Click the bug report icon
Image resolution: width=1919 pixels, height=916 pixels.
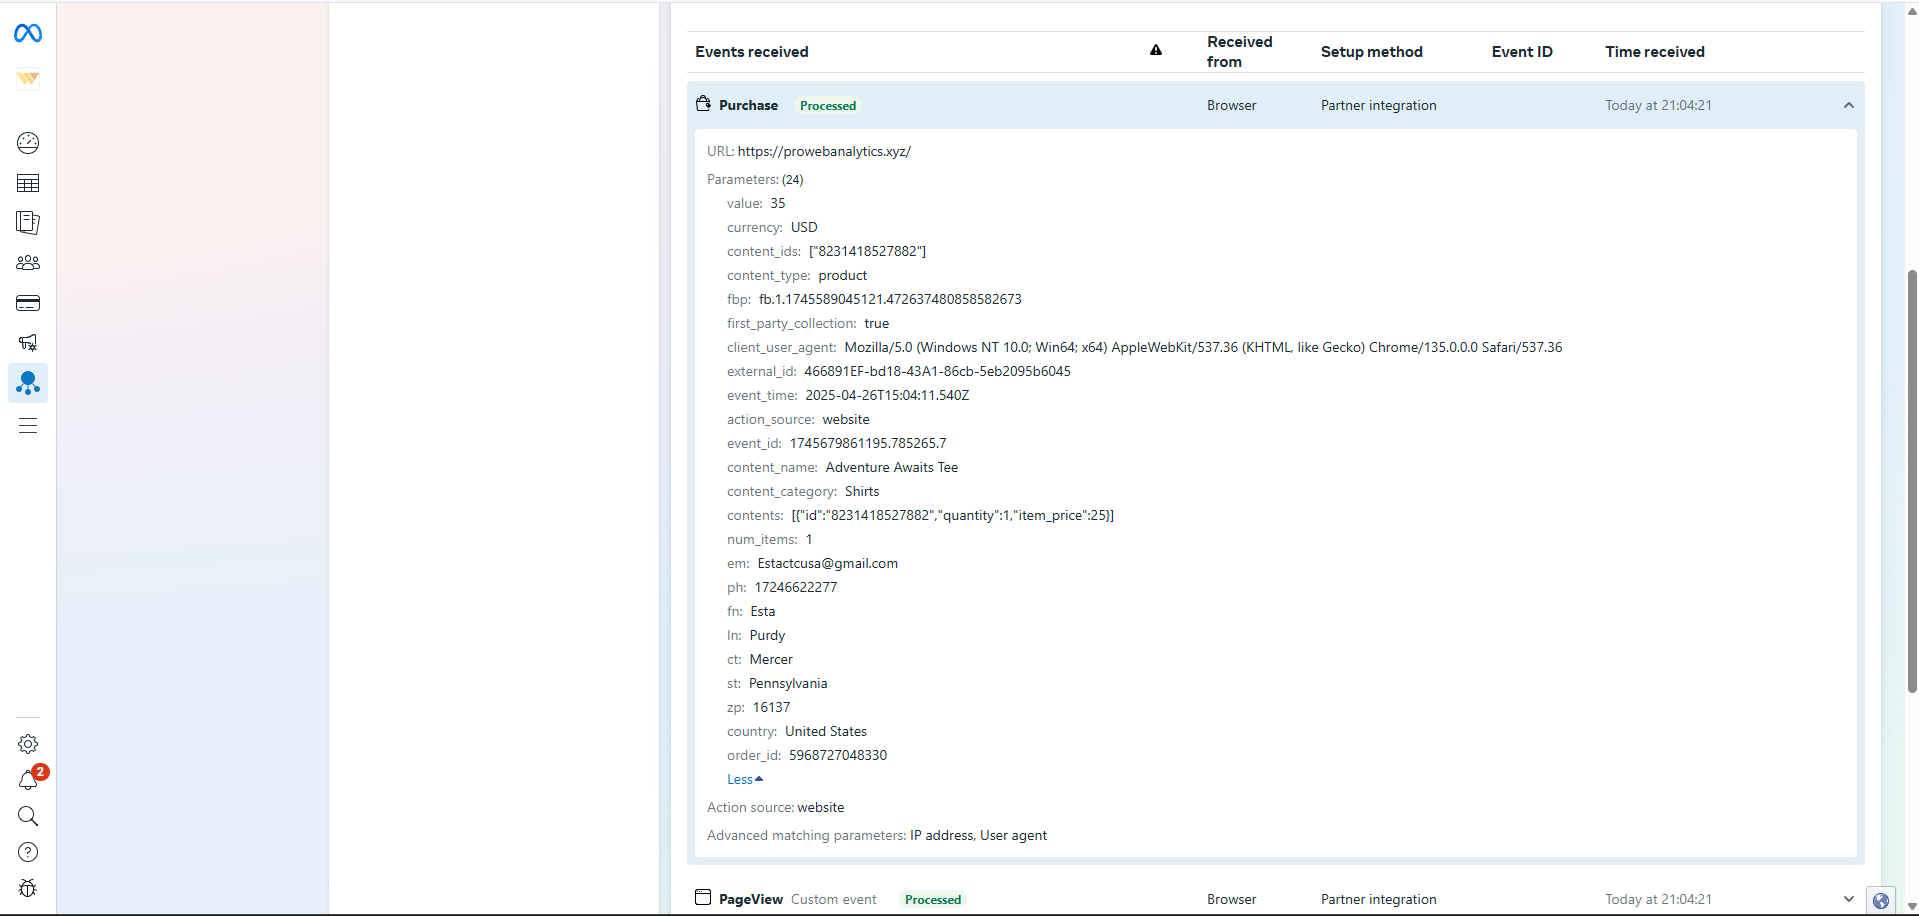28,888
